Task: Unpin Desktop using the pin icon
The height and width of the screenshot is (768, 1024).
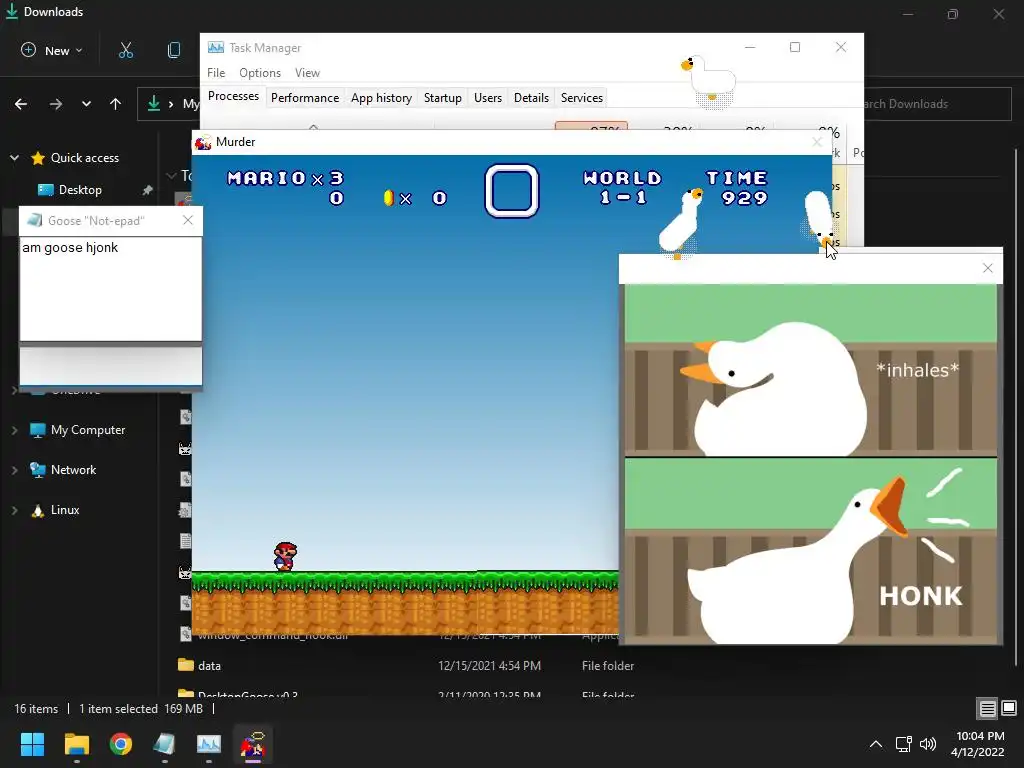Action: 148,190
